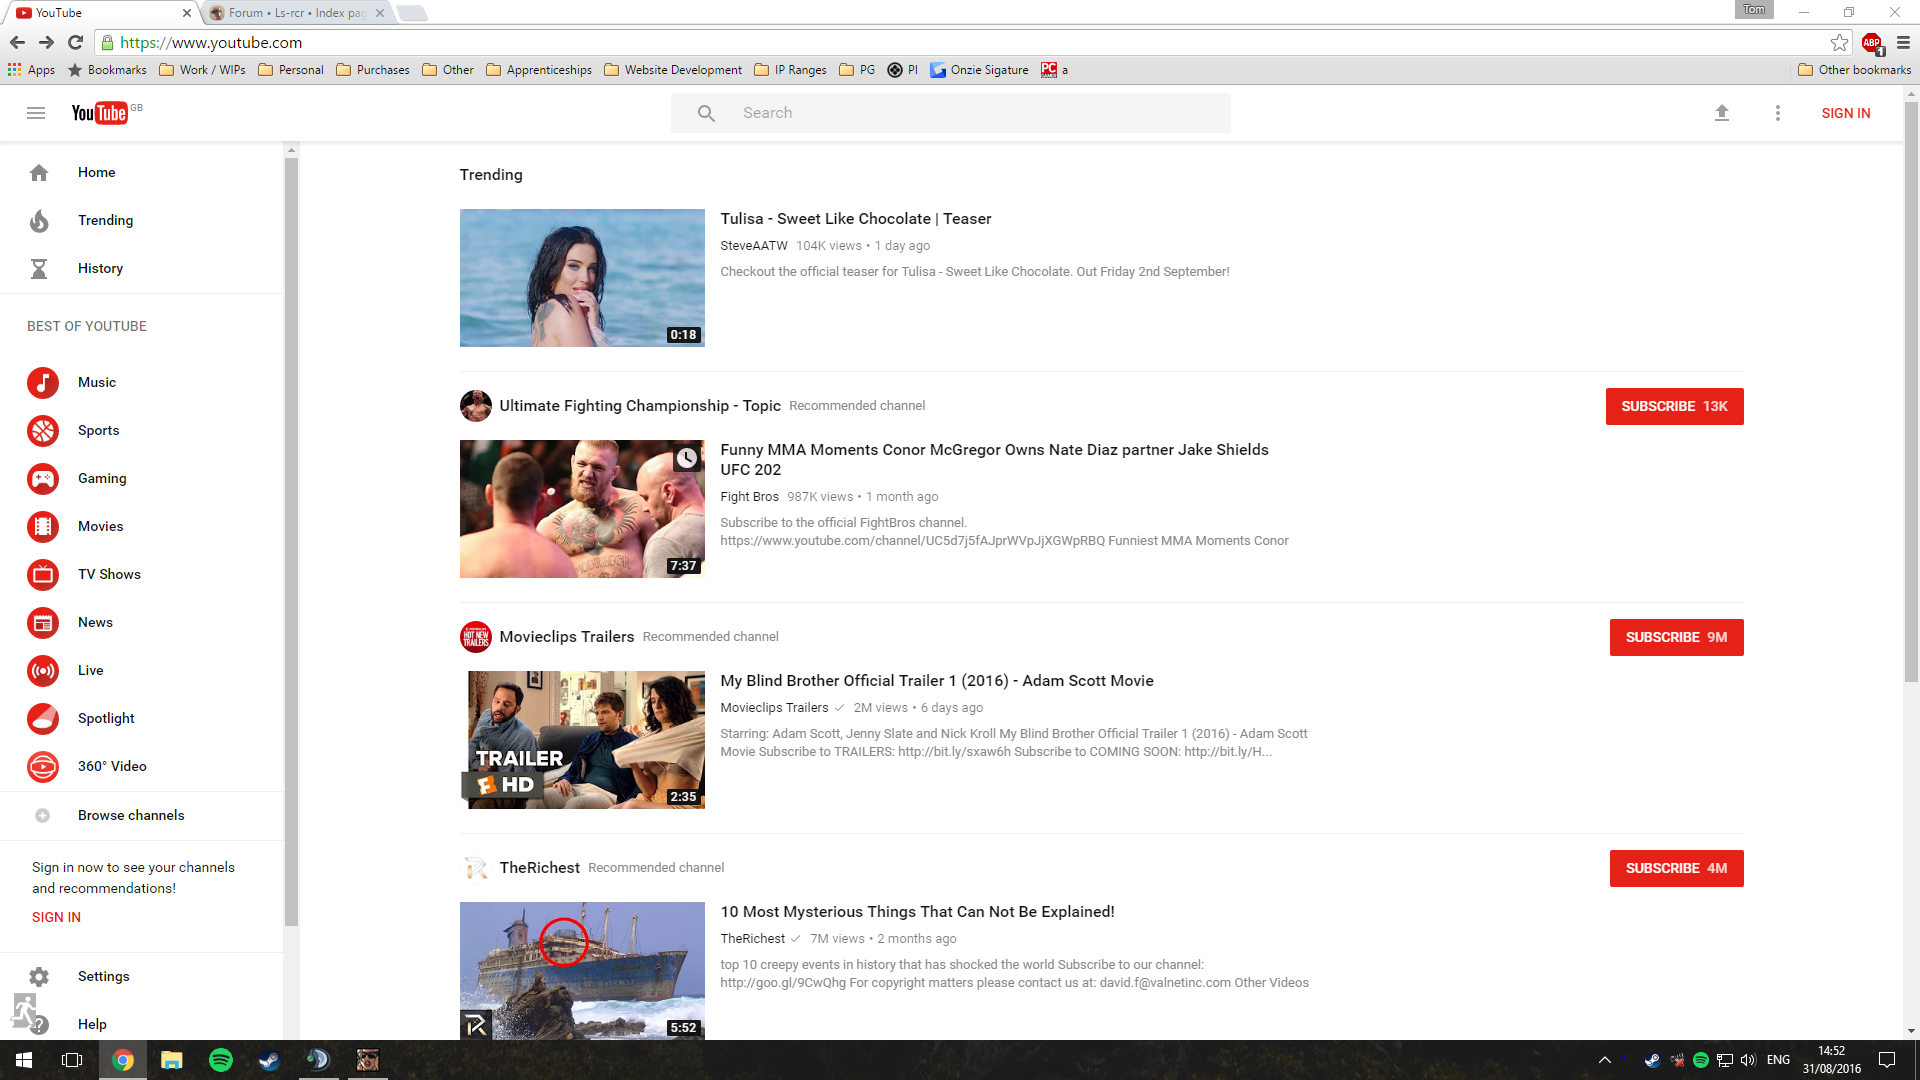The height and width of the screenshot is (1080, 1920).
Task: Switch to the Forum Ls-rcr browser tab
Action: pos(297,13)
